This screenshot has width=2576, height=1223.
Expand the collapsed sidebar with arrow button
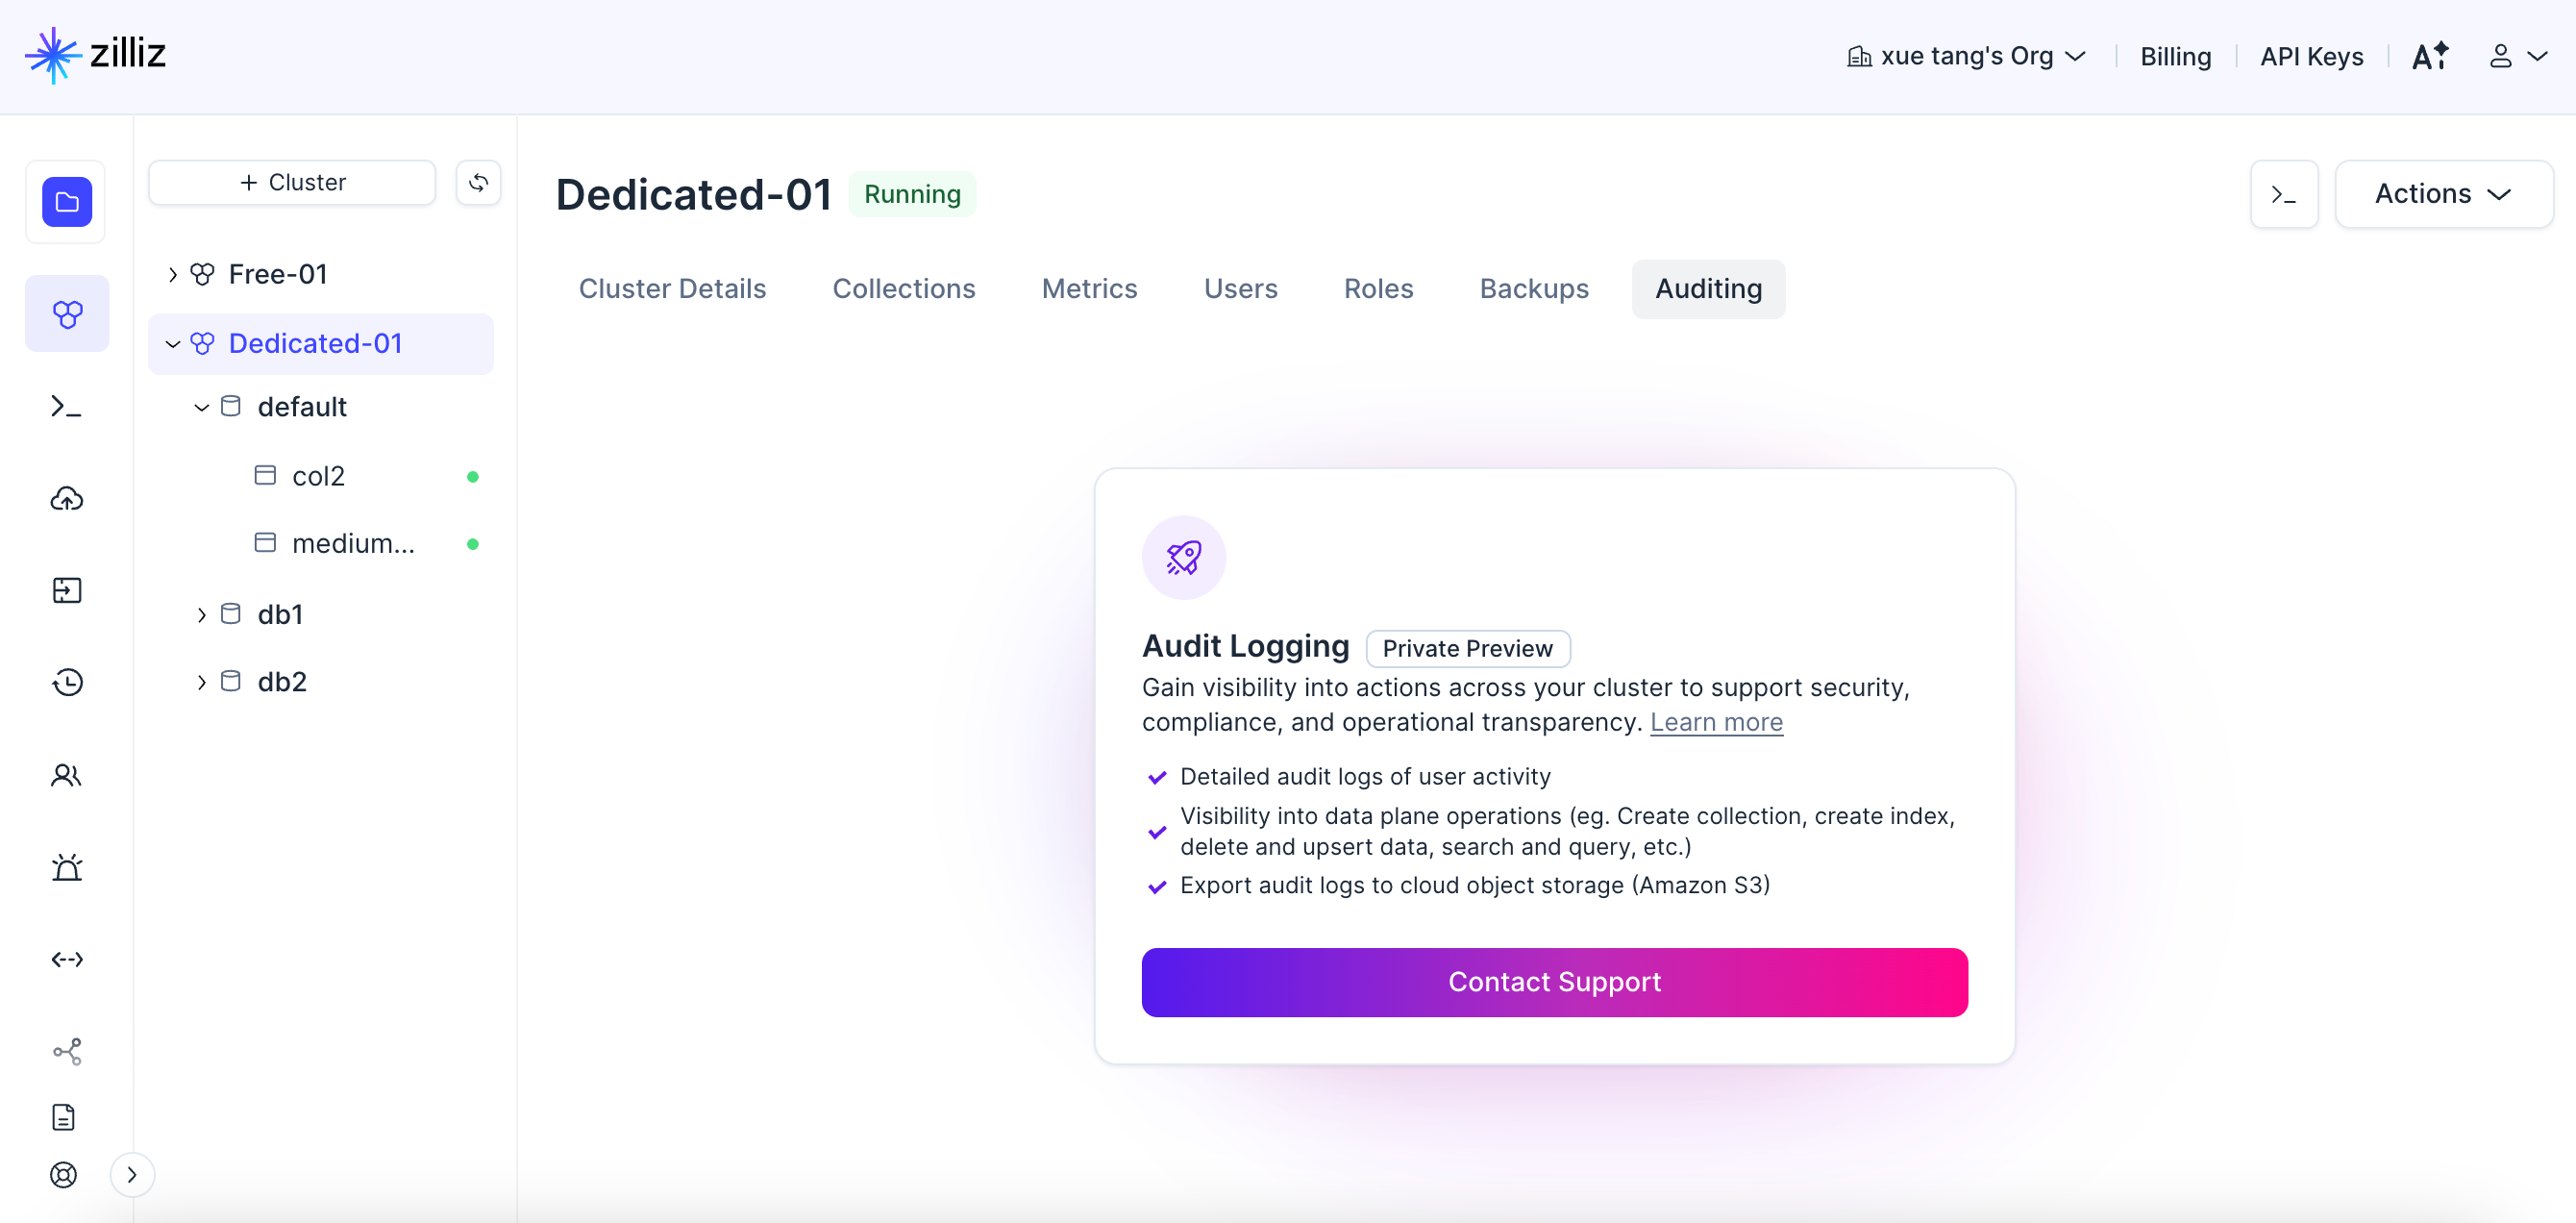[132, 1174]
